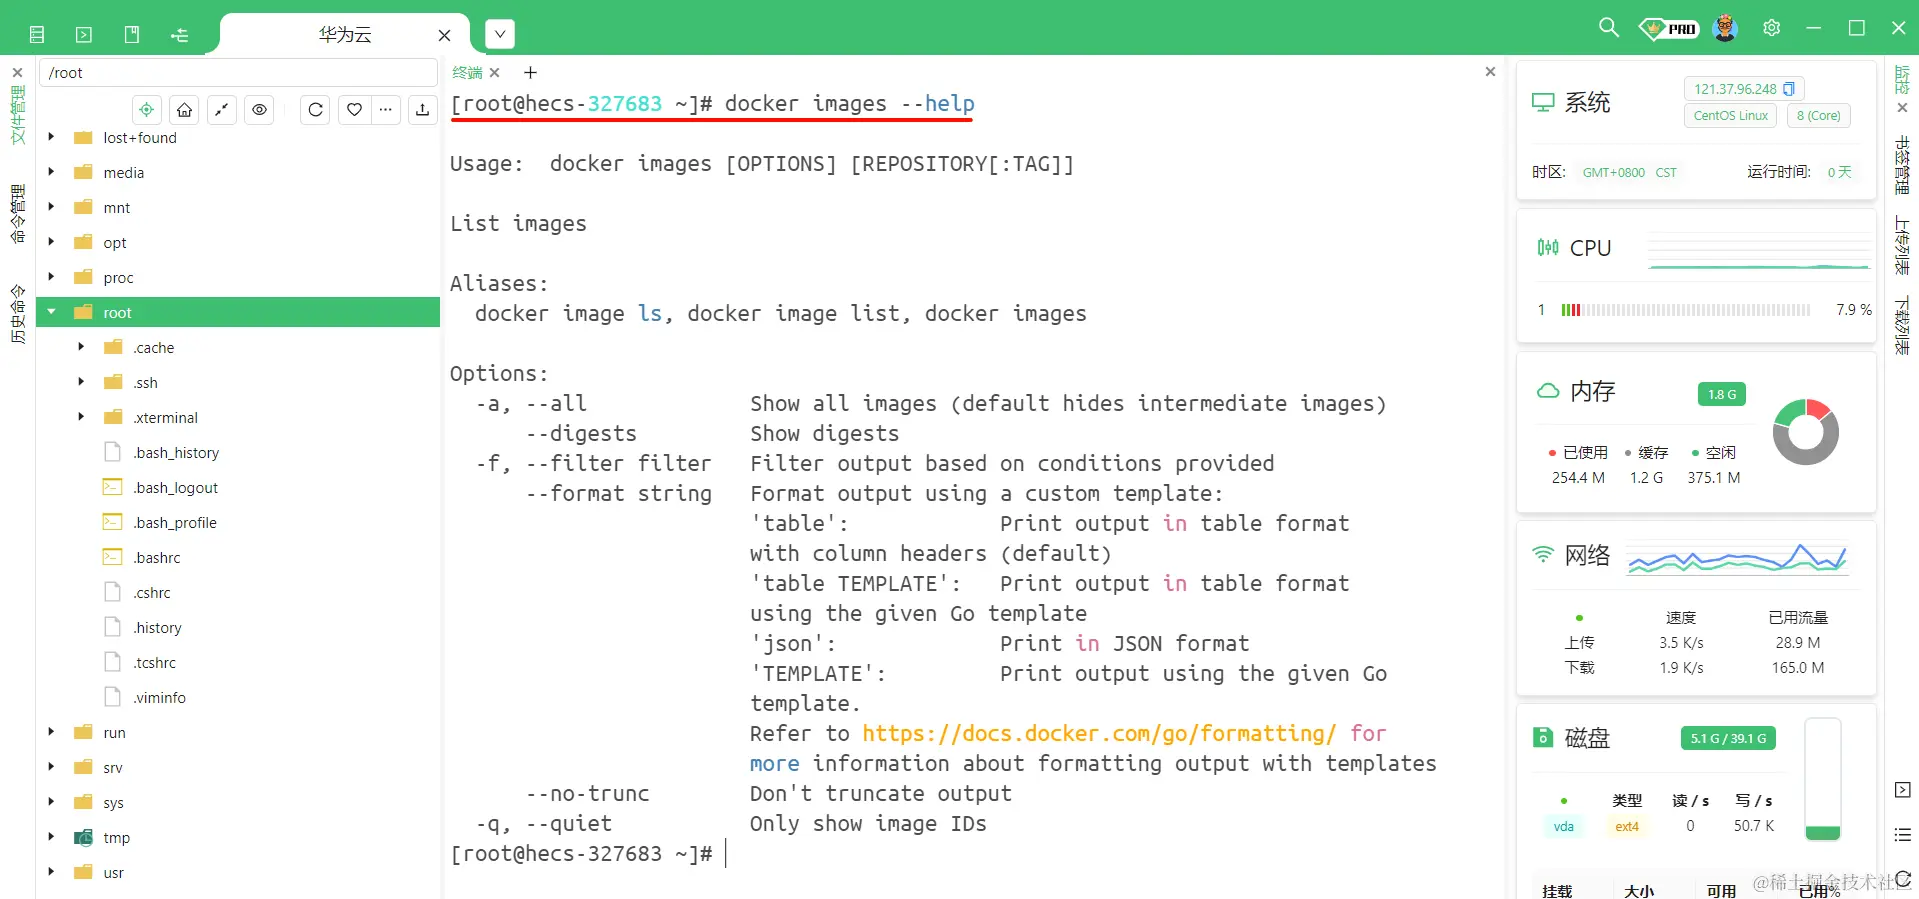Image resolution: width=1919 pixels, height=899 pixels.
Task: Click the tmp folder icon
Action: coord(84,838)
